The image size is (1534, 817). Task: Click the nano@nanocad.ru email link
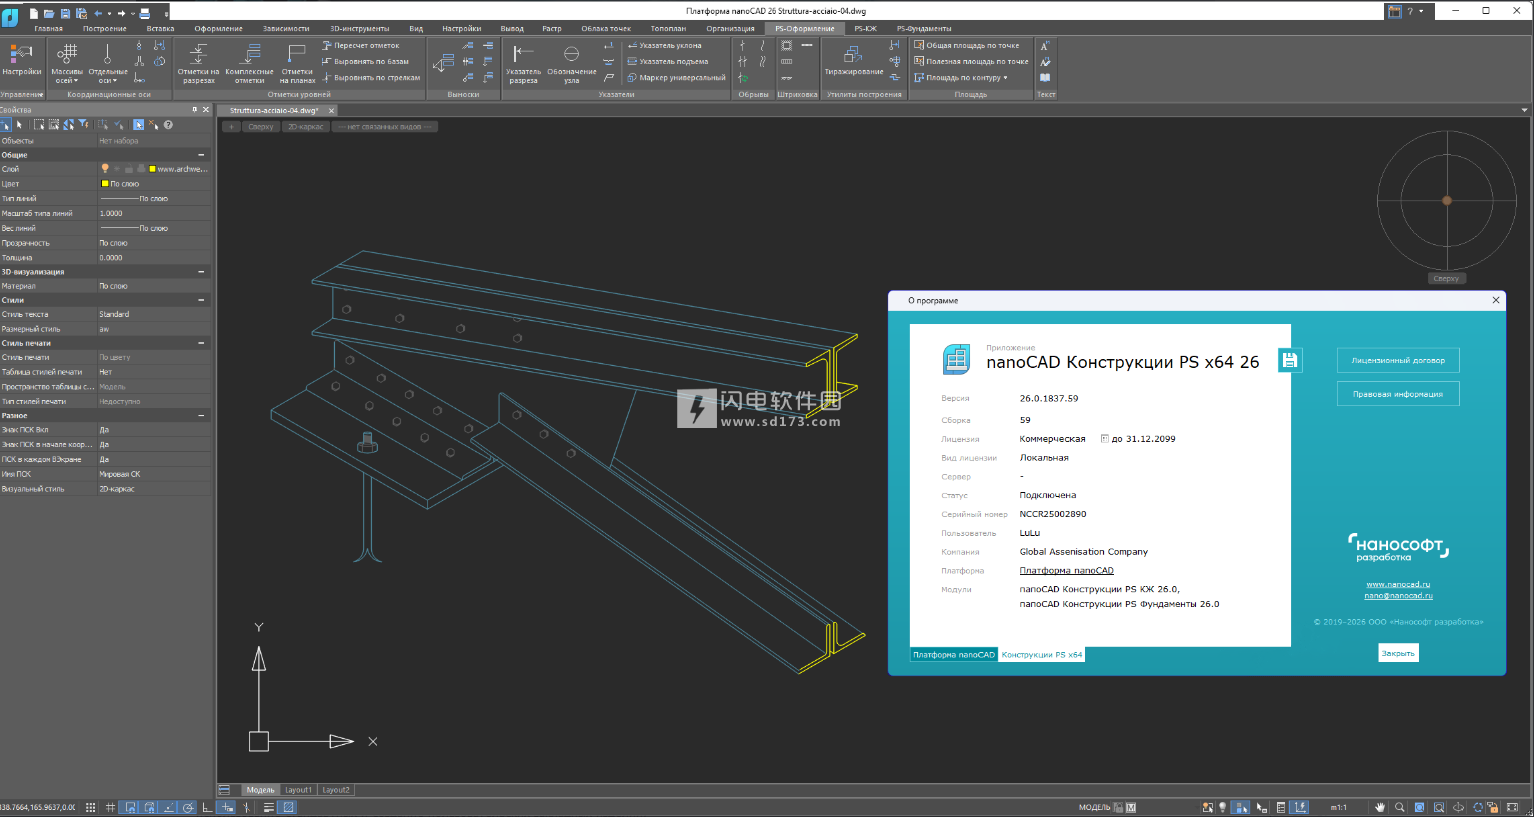(x=1398, y=596)
